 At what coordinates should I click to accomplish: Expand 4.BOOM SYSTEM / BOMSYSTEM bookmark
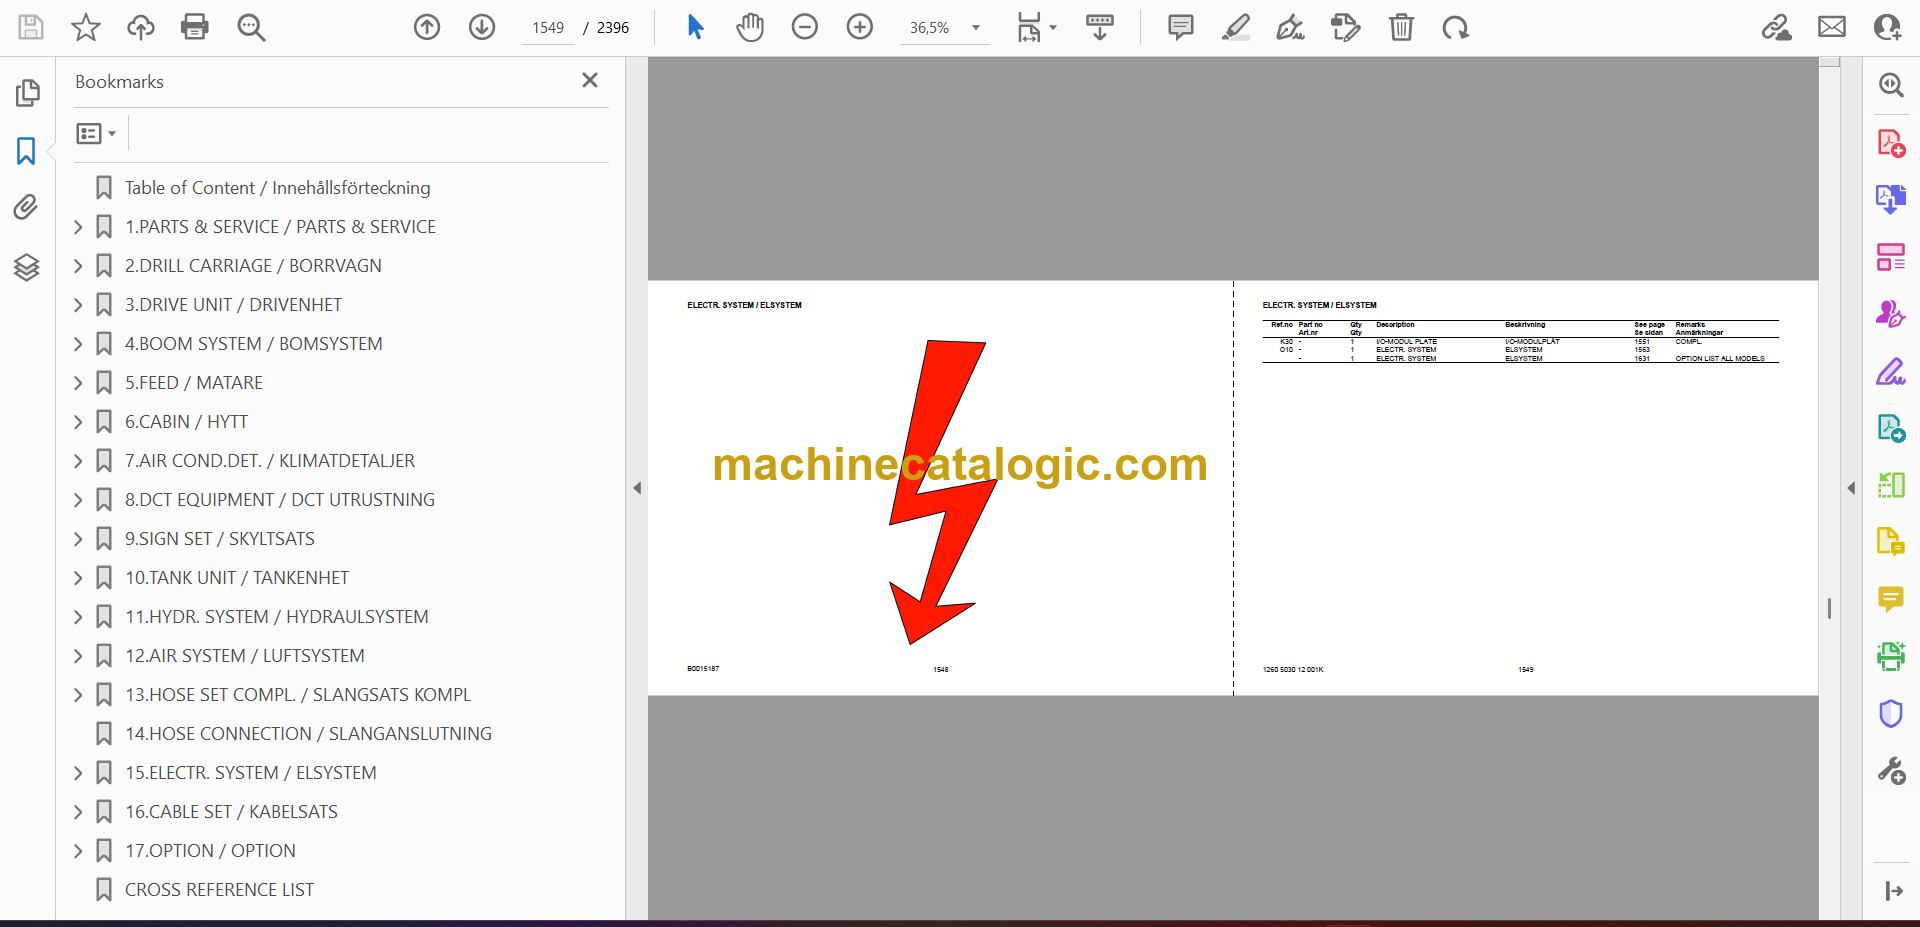(x=78, y=344)
